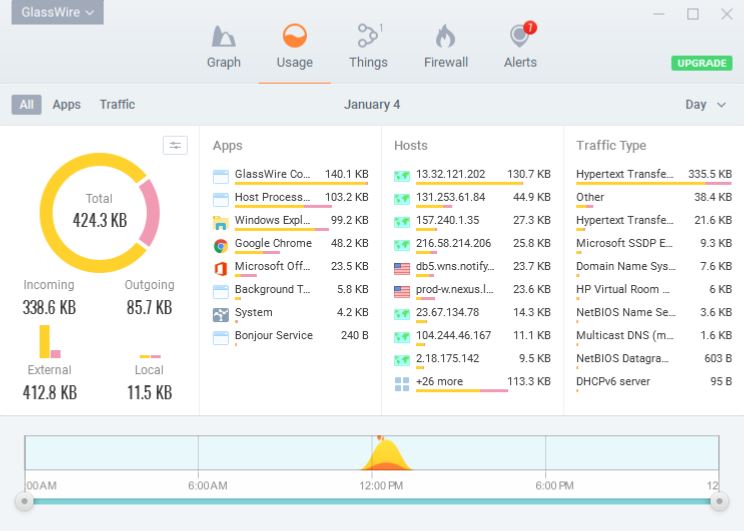Click world map icon for host 2.18.175.142

tap(402, 360)
